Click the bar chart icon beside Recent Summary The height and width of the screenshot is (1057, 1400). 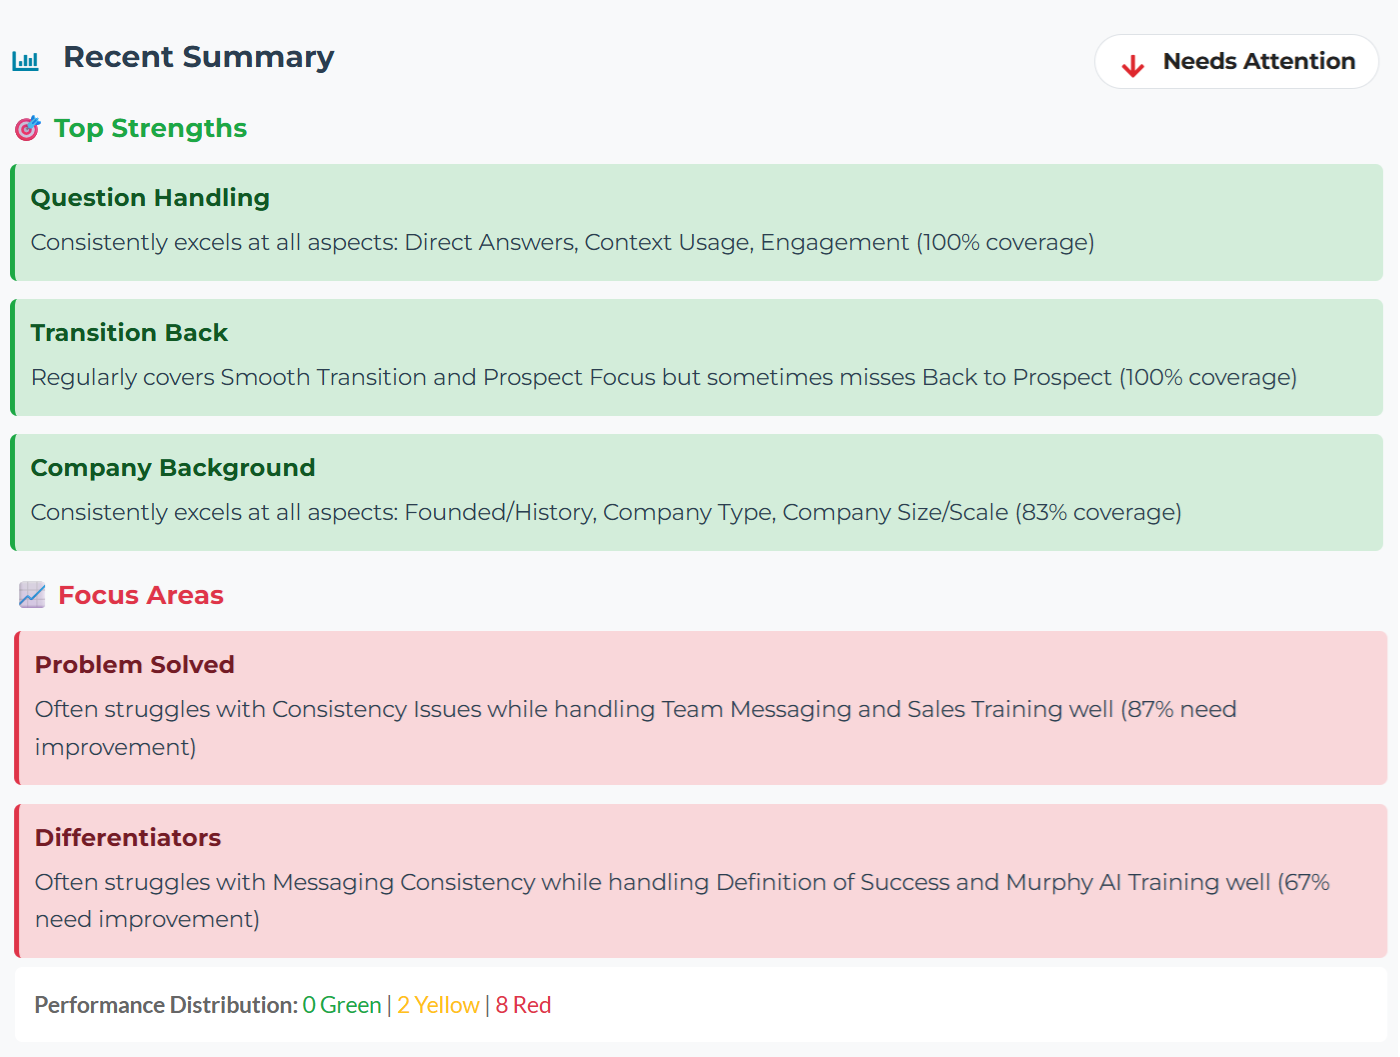25,60
